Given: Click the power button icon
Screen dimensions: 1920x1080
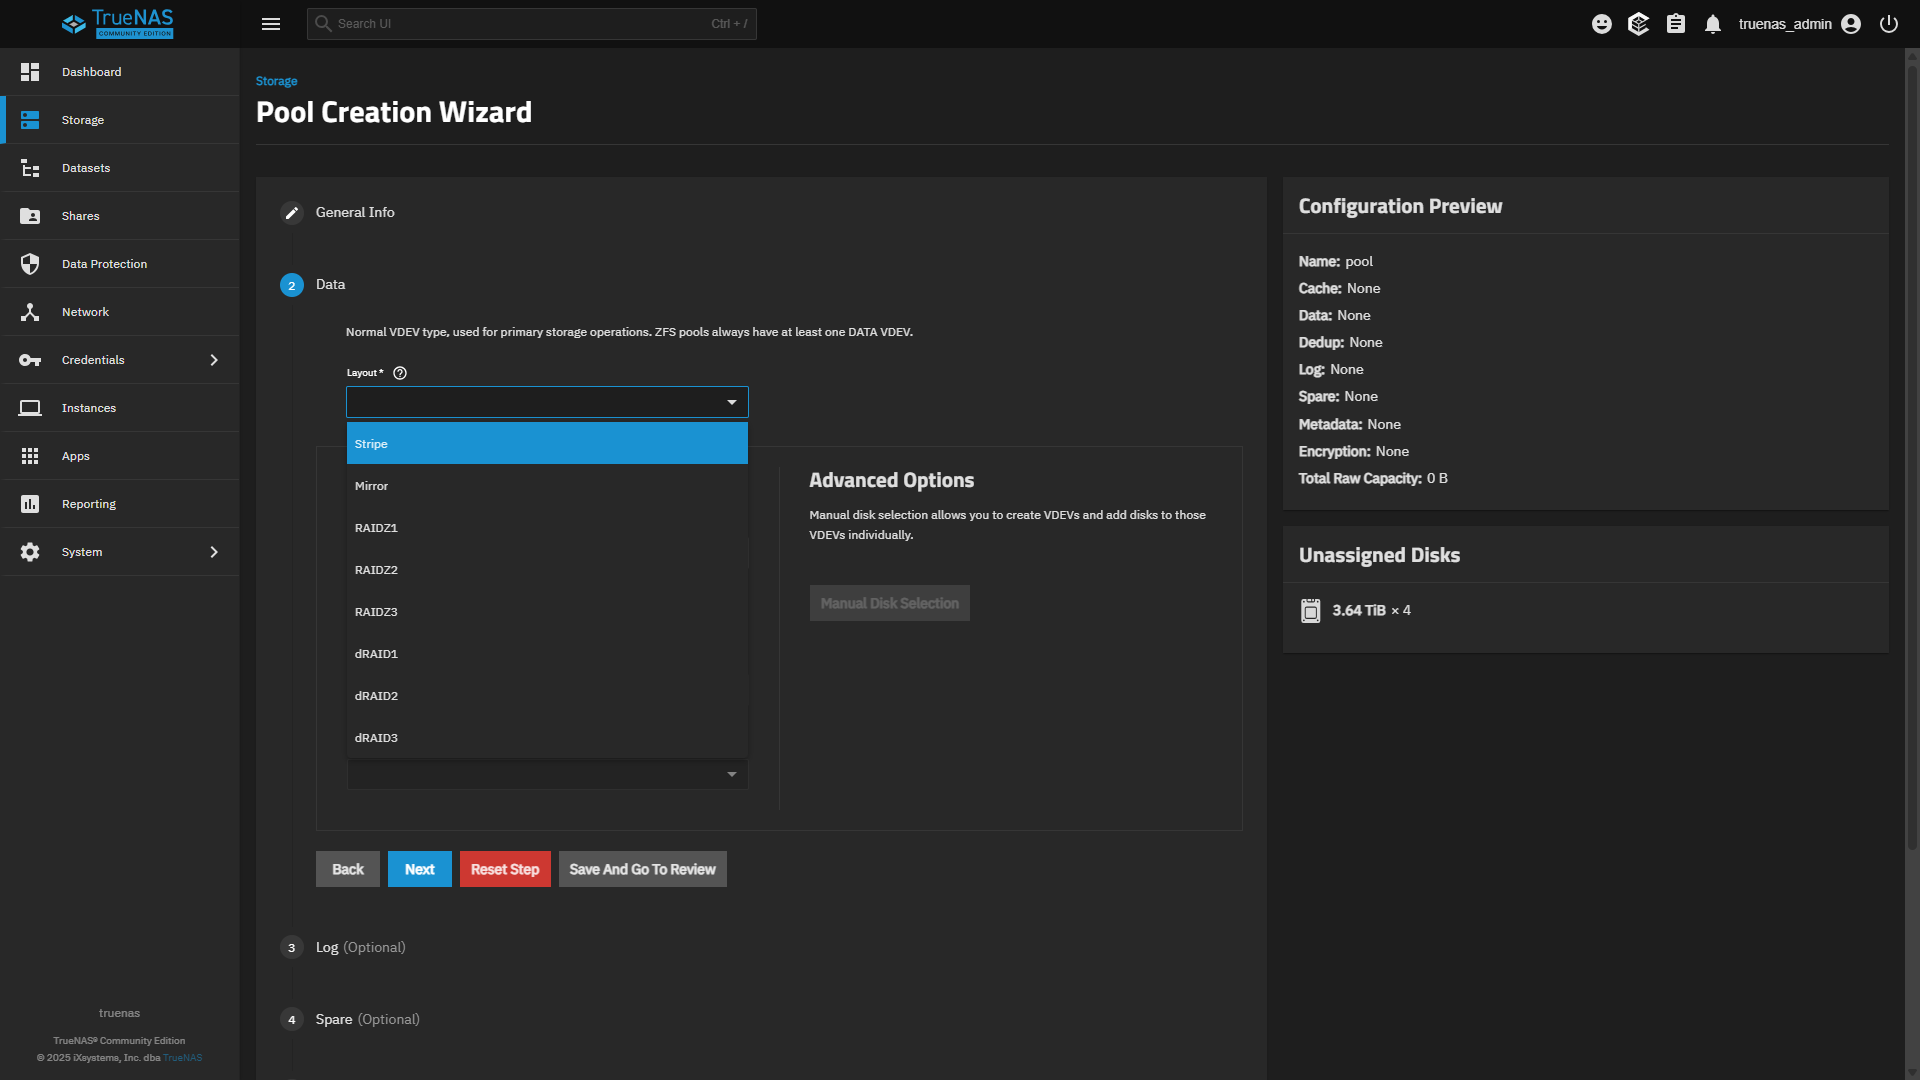Looking at the screenshot, I should pos(1888,24).
